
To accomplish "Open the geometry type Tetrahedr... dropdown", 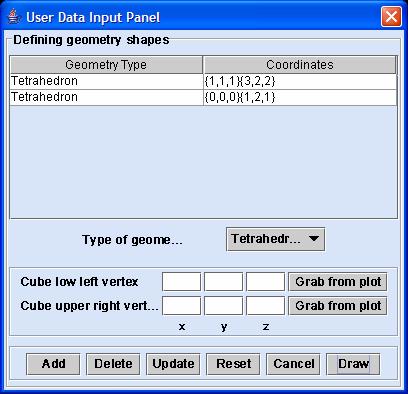I will pyautogui.click(x=275, y=239).
